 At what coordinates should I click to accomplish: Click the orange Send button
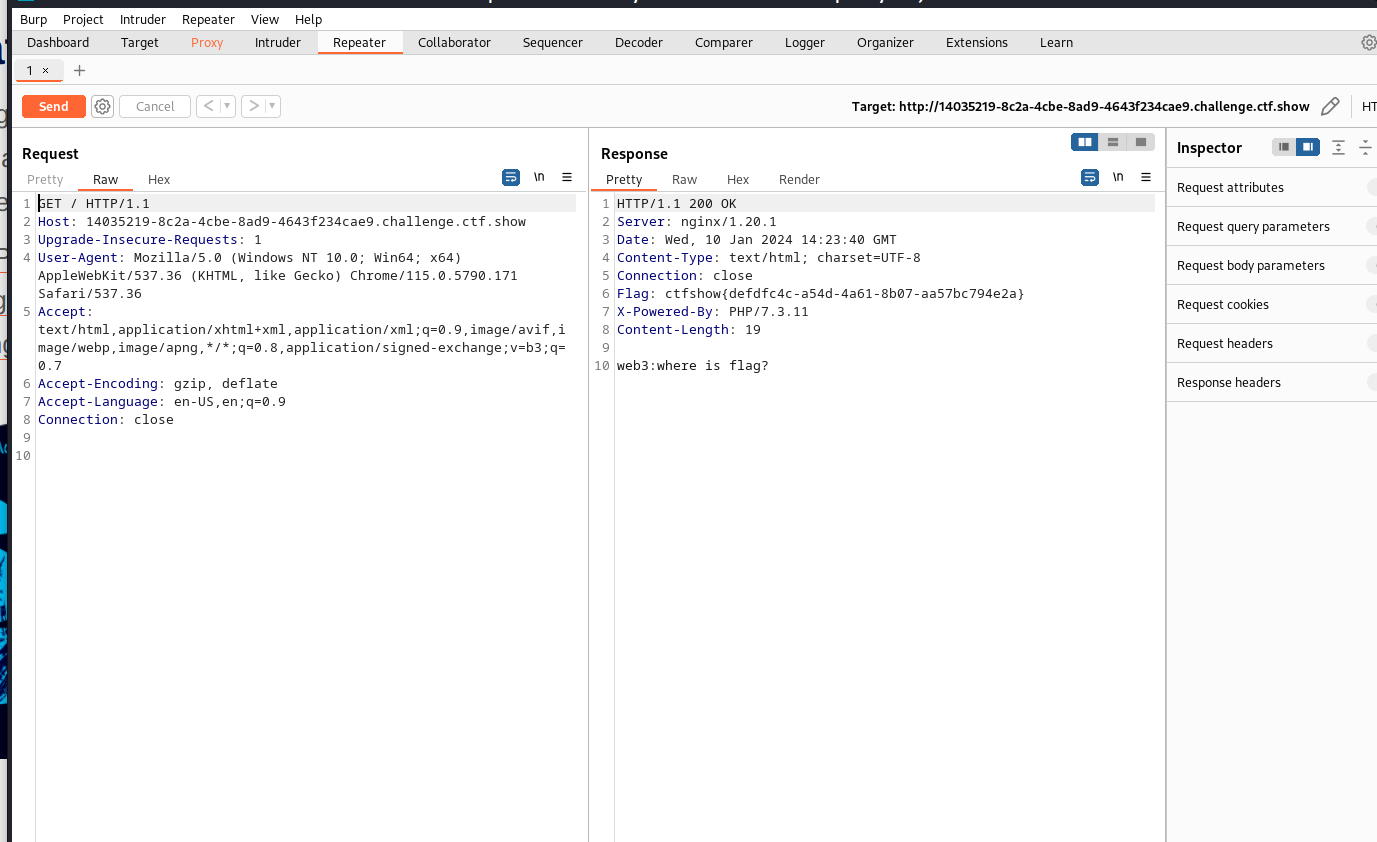54,106
